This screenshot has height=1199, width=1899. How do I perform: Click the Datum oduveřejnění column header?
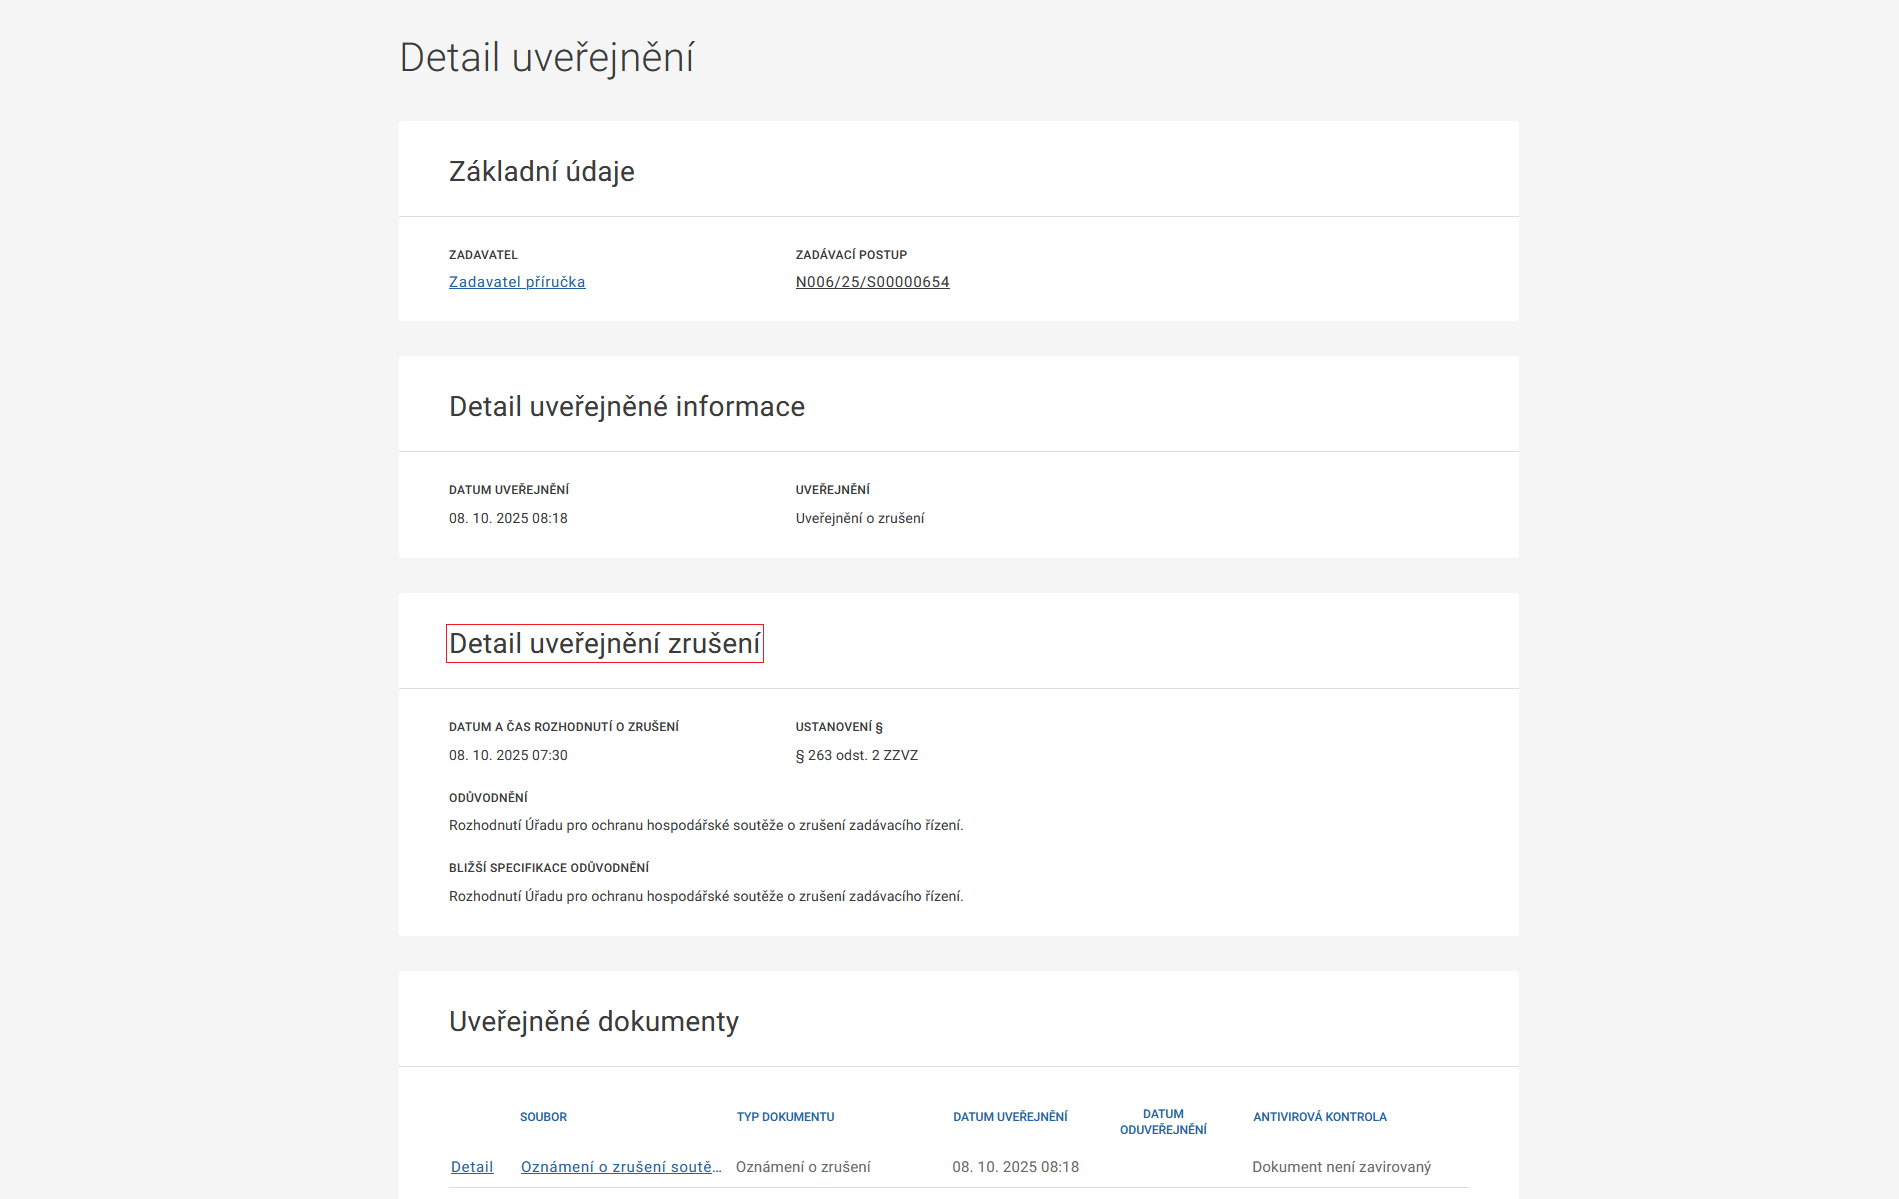click(1163, 1122)
